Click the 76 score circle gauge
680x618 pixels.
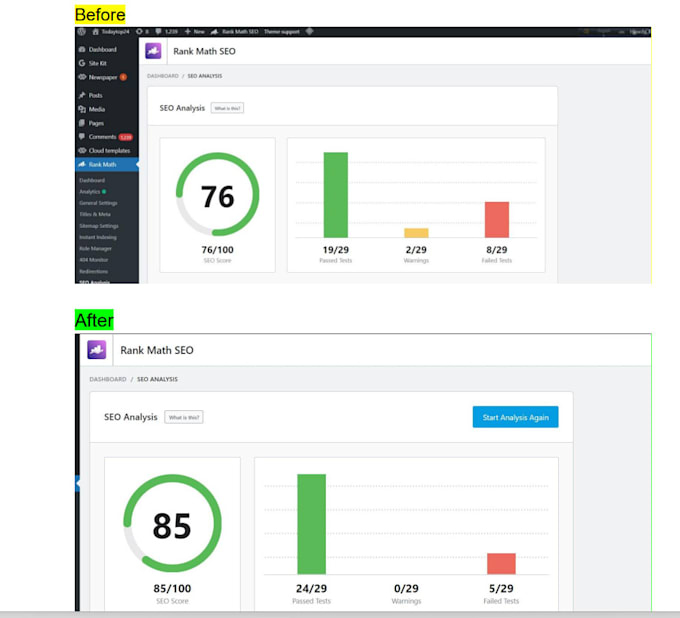(x=217, y=194)
